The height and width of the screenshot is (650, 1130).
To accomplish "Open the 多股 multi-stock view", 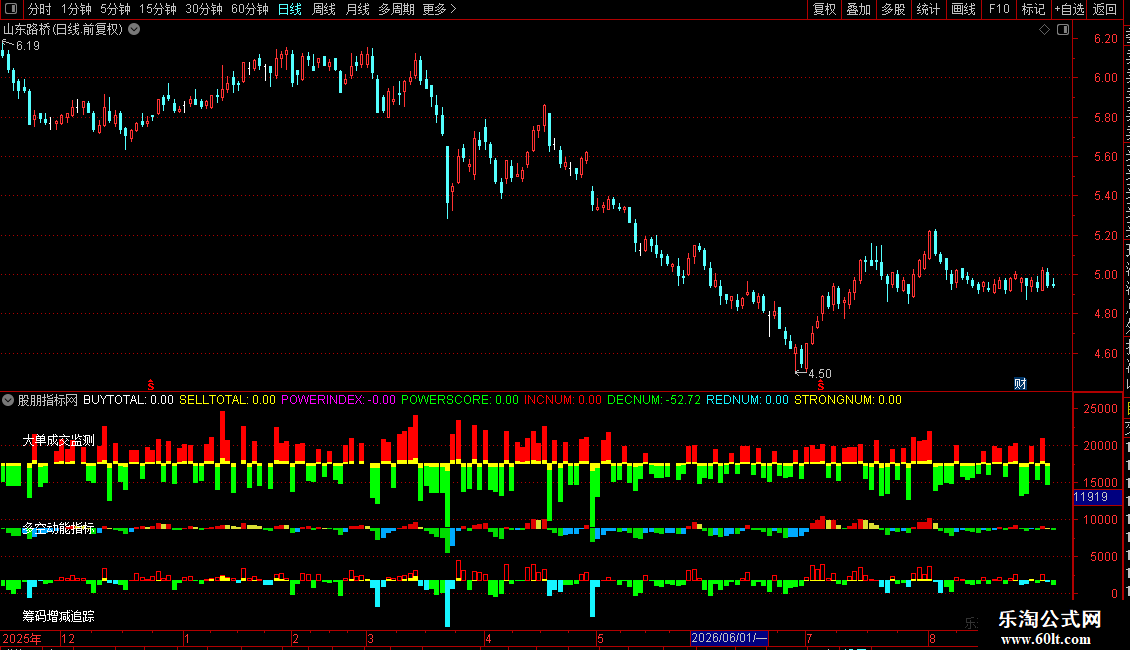I will pyautogui.click(x=893, y=9).
